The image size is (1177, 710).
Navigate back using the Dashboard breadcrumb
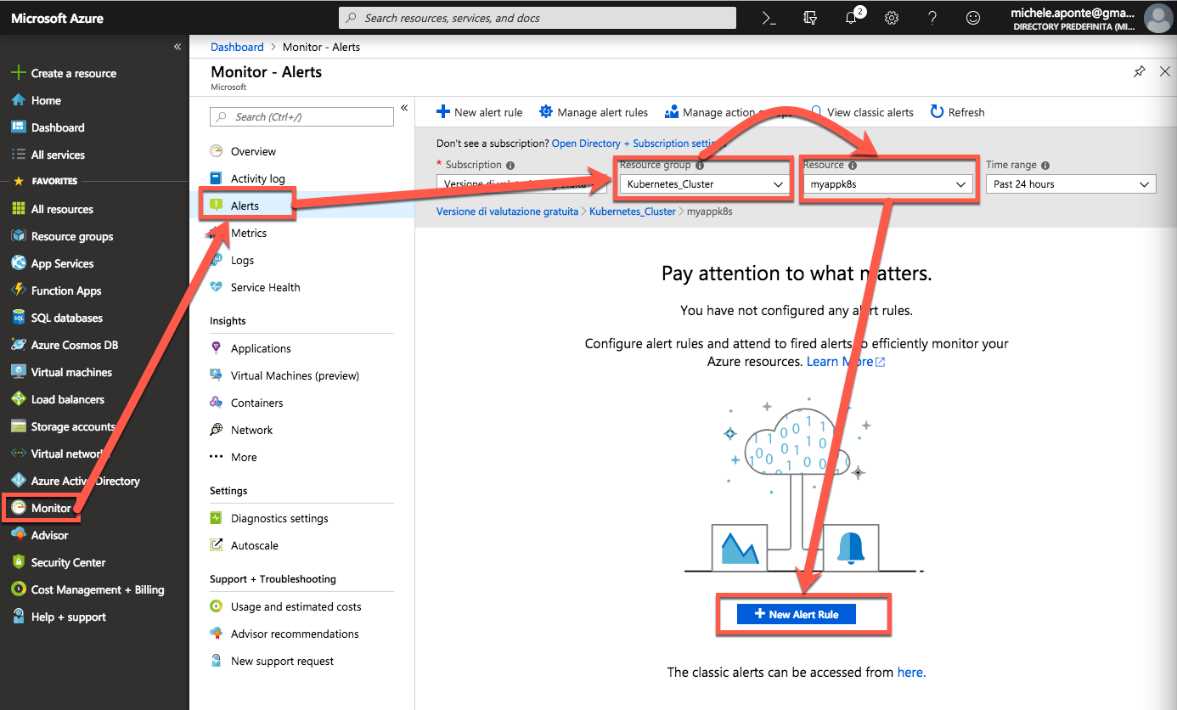[x=236, y=46]
